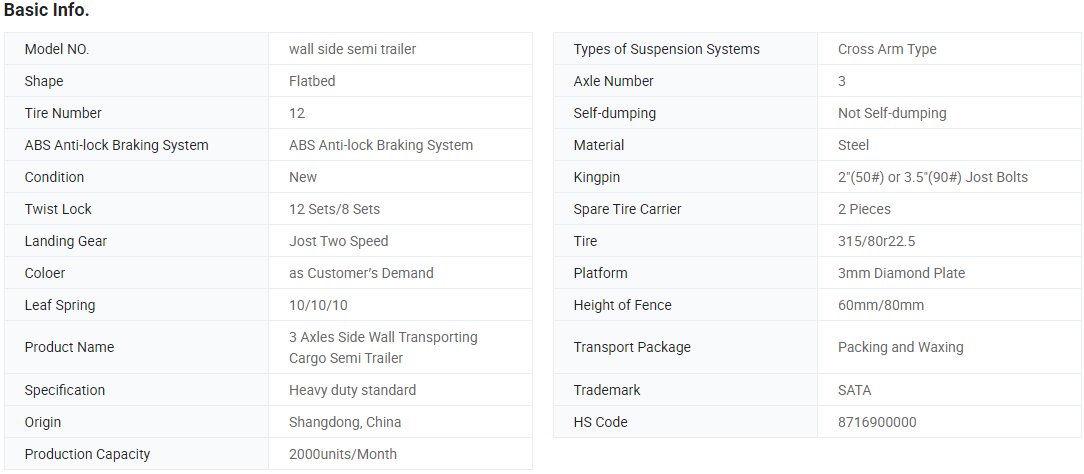The height and width of the screenshot is (474, 1084).
Task: Click the Basic Info. heading
Action: 46,11
